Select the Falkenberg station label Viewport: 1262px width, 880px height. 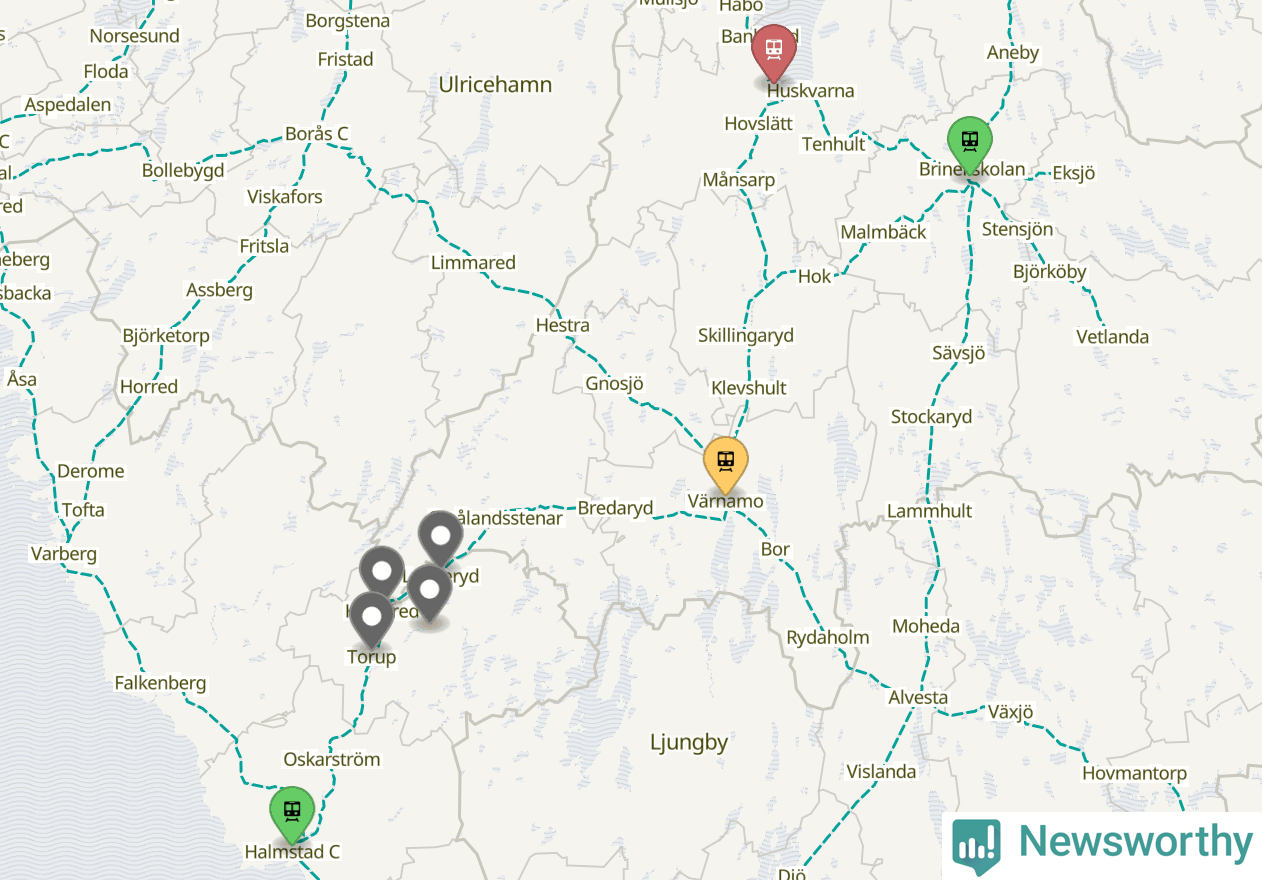coord(160,684)
